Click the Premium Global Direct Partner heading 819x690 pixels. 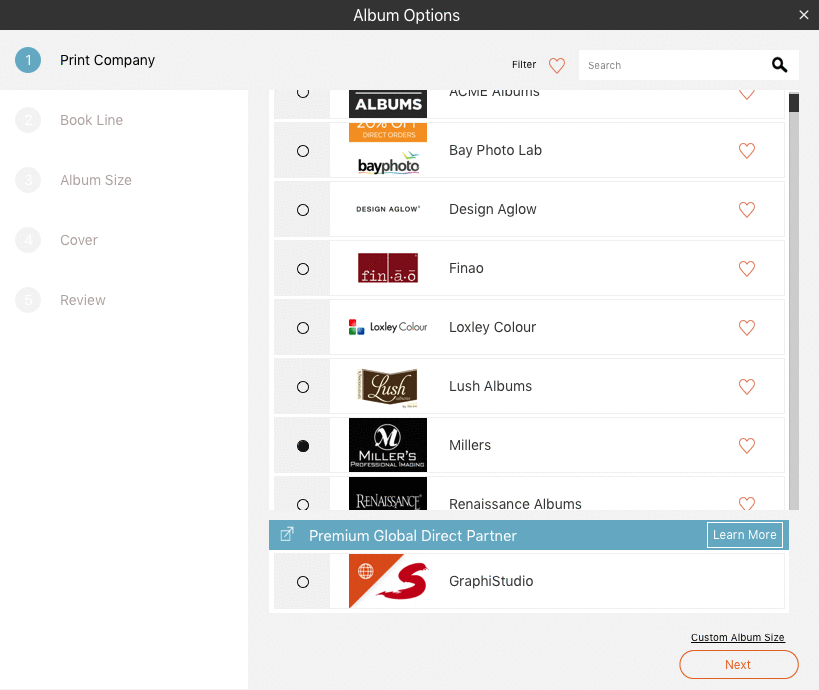(413, 535)
